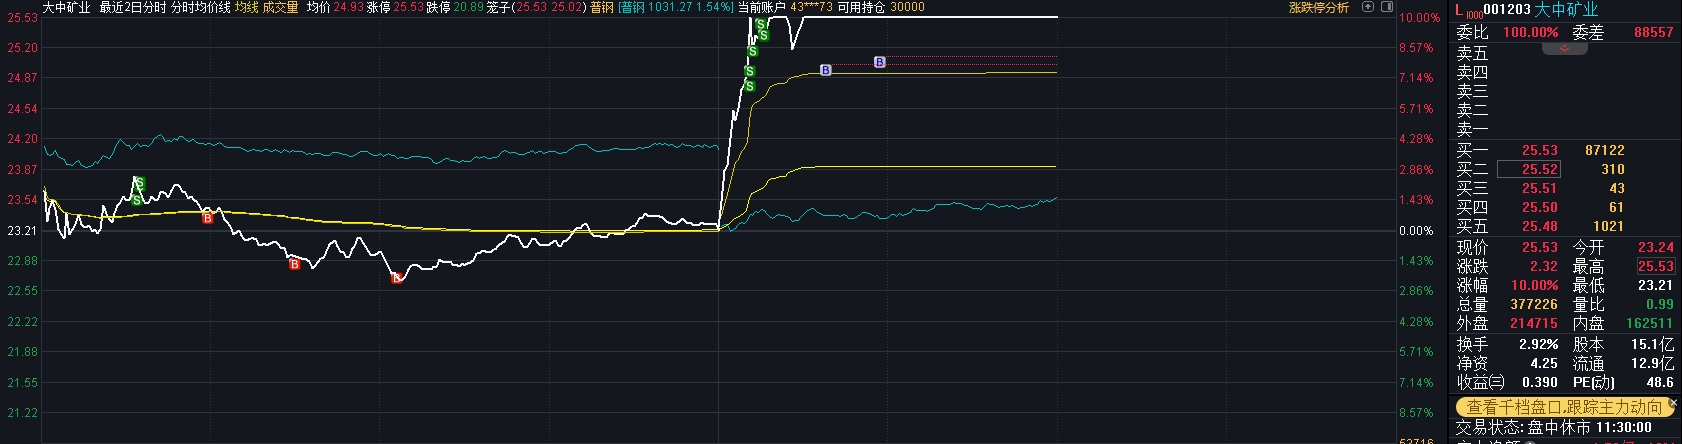Click the red B marker near 23.21
The height and width of the screenshot is (444, 1682).
(208, 217)
